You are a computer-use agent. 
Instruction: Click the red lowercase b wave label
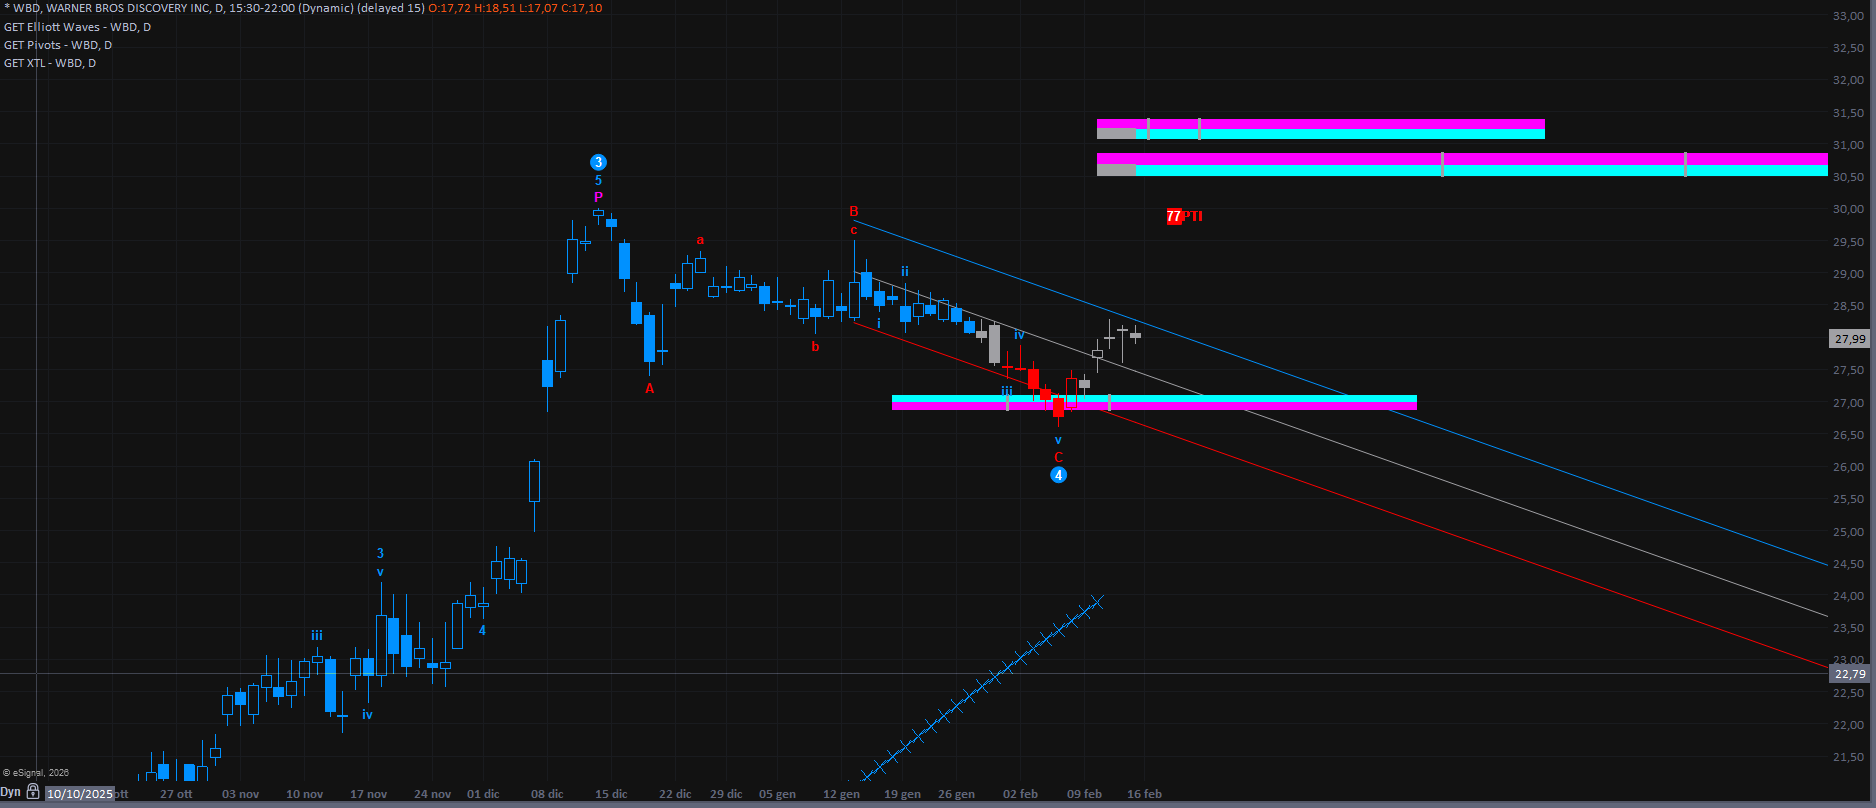(816, 347)
